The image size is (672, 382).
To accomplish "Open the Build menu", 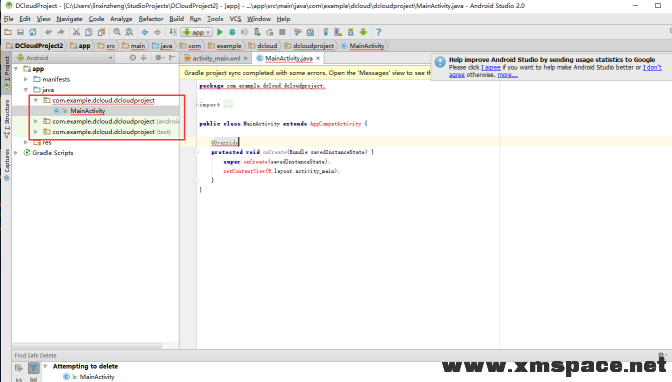I will click(x=177, y=19).
